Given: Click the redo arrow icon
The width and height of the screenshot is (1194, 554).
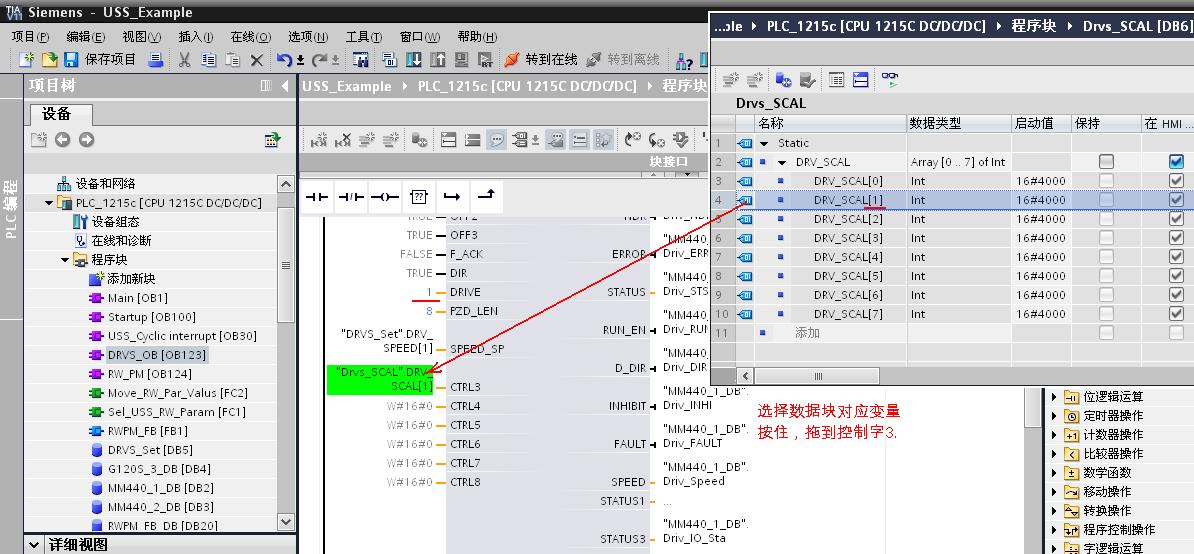Looking at the screenshot, I should tap(321, 59).
